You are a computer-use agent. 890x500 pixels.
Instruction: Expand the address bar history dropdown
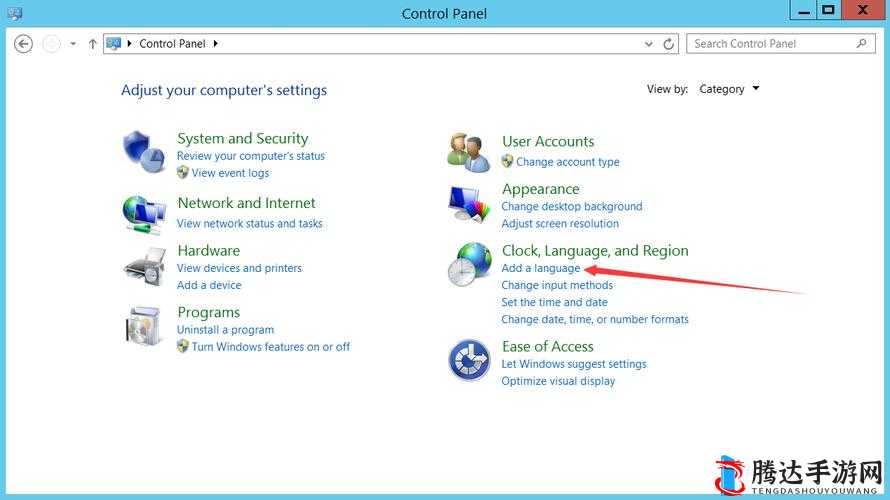649,44
